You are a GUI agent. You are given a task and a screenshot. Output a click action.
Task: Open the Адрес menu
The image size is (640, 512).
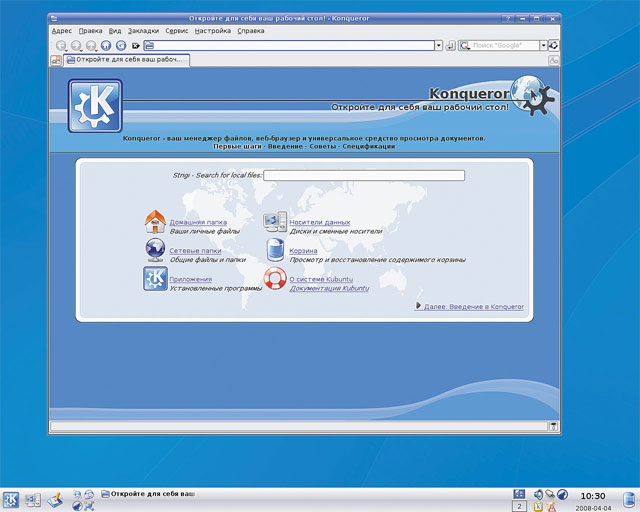[x=62, y=31]
